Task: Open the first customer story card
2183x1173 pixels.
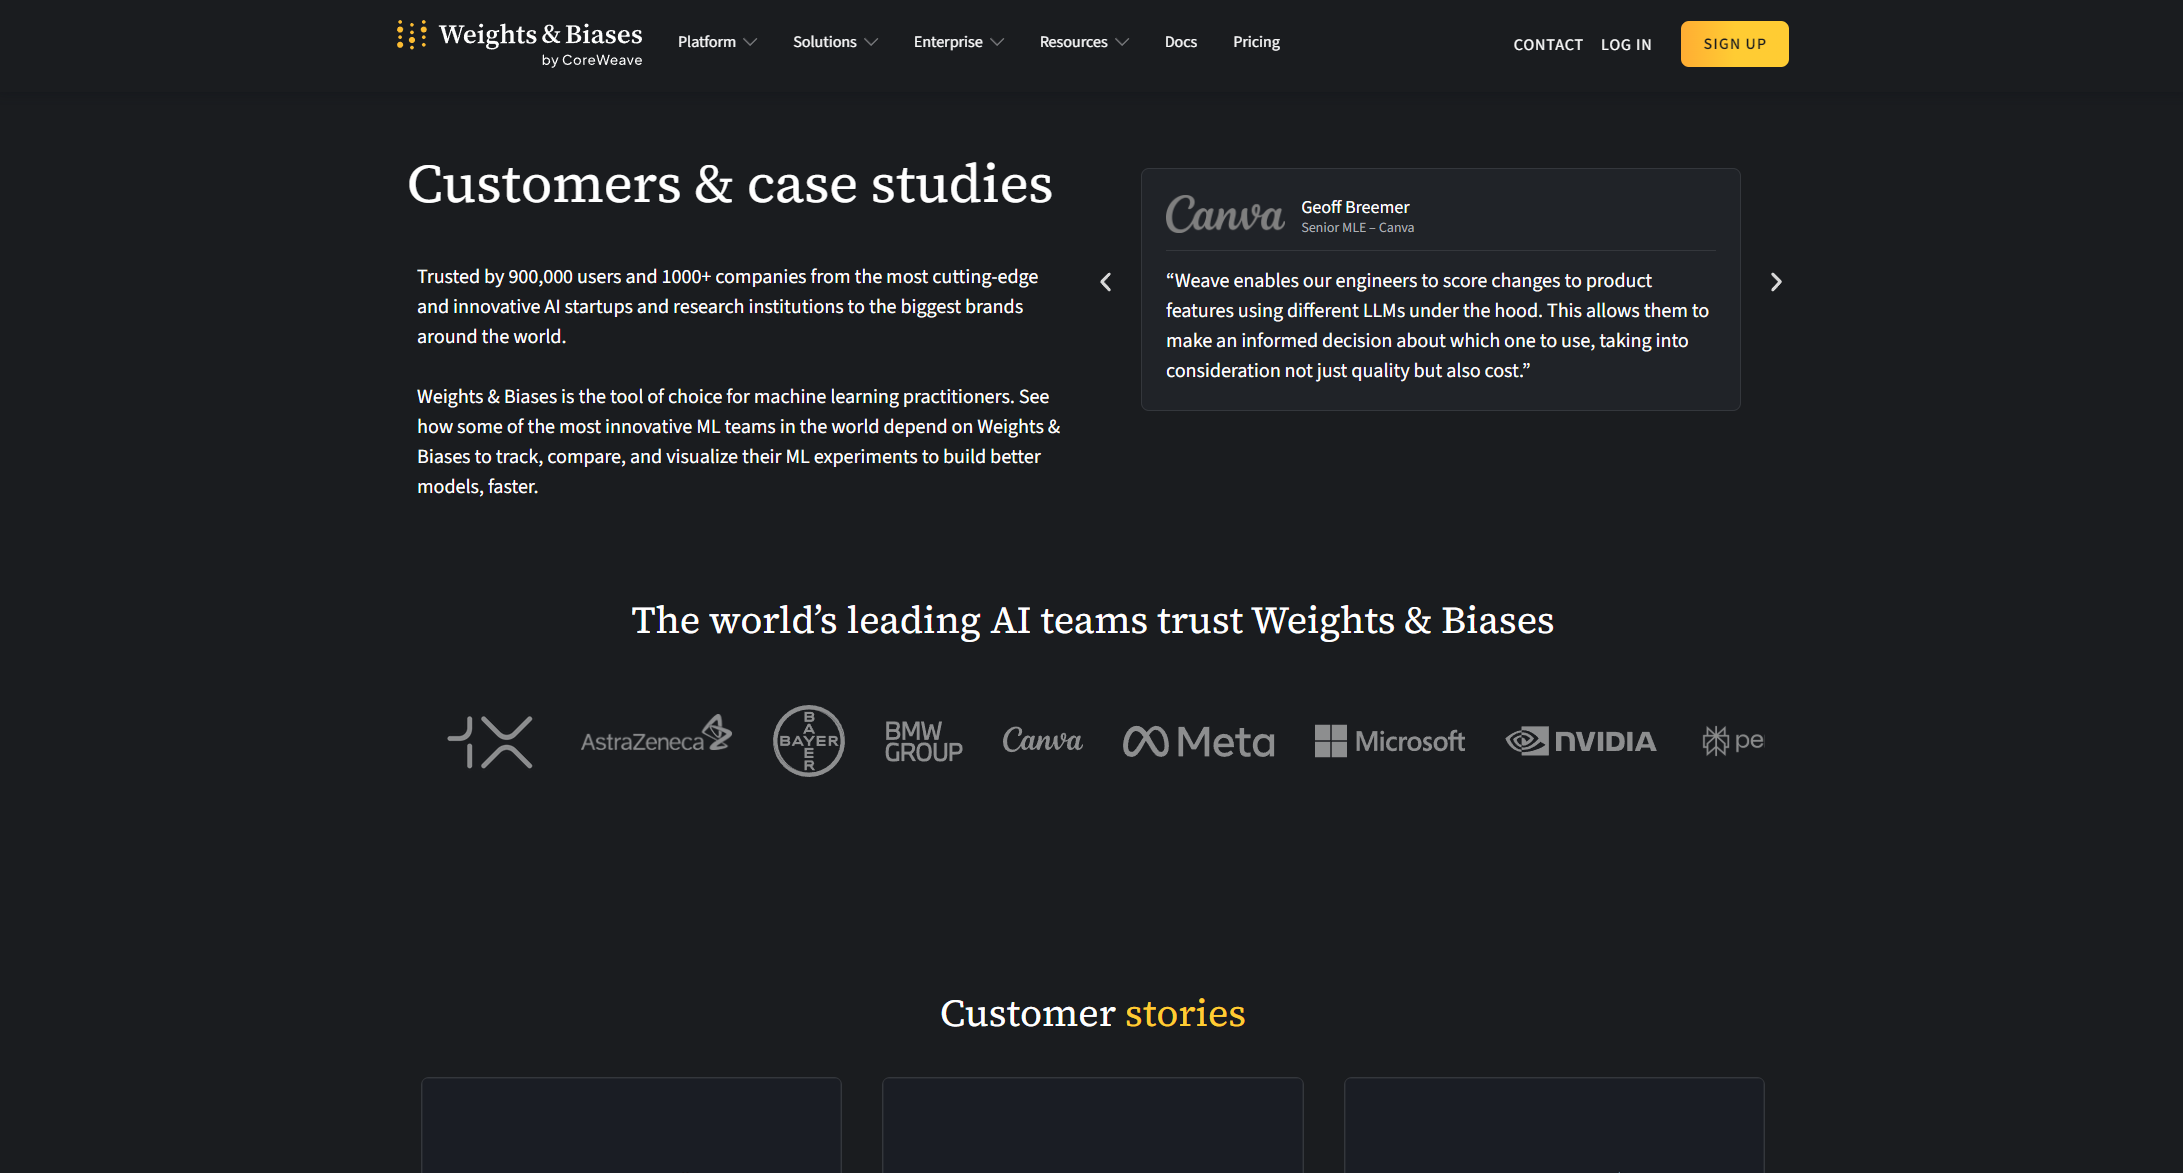Action: [631, 1125]
